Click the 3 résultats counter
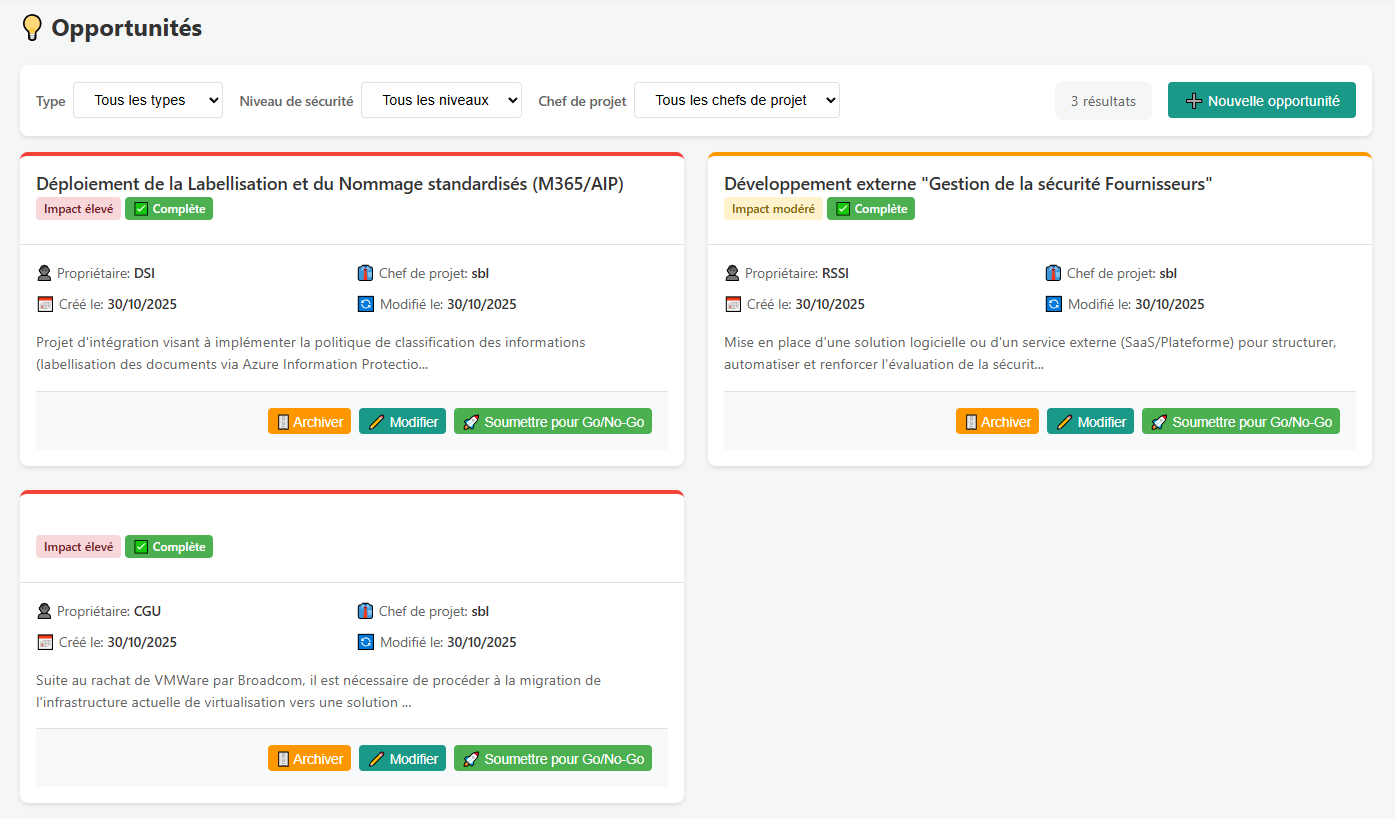The image size is (1395, 819). (x=1103, y=100)
